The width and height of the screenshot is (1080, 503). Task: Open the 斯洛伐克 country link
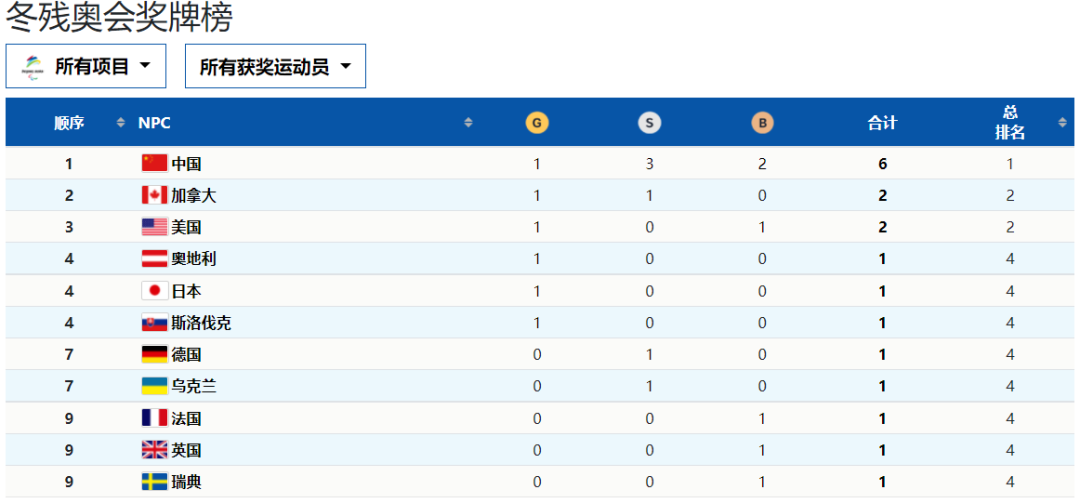click(201, 323)
